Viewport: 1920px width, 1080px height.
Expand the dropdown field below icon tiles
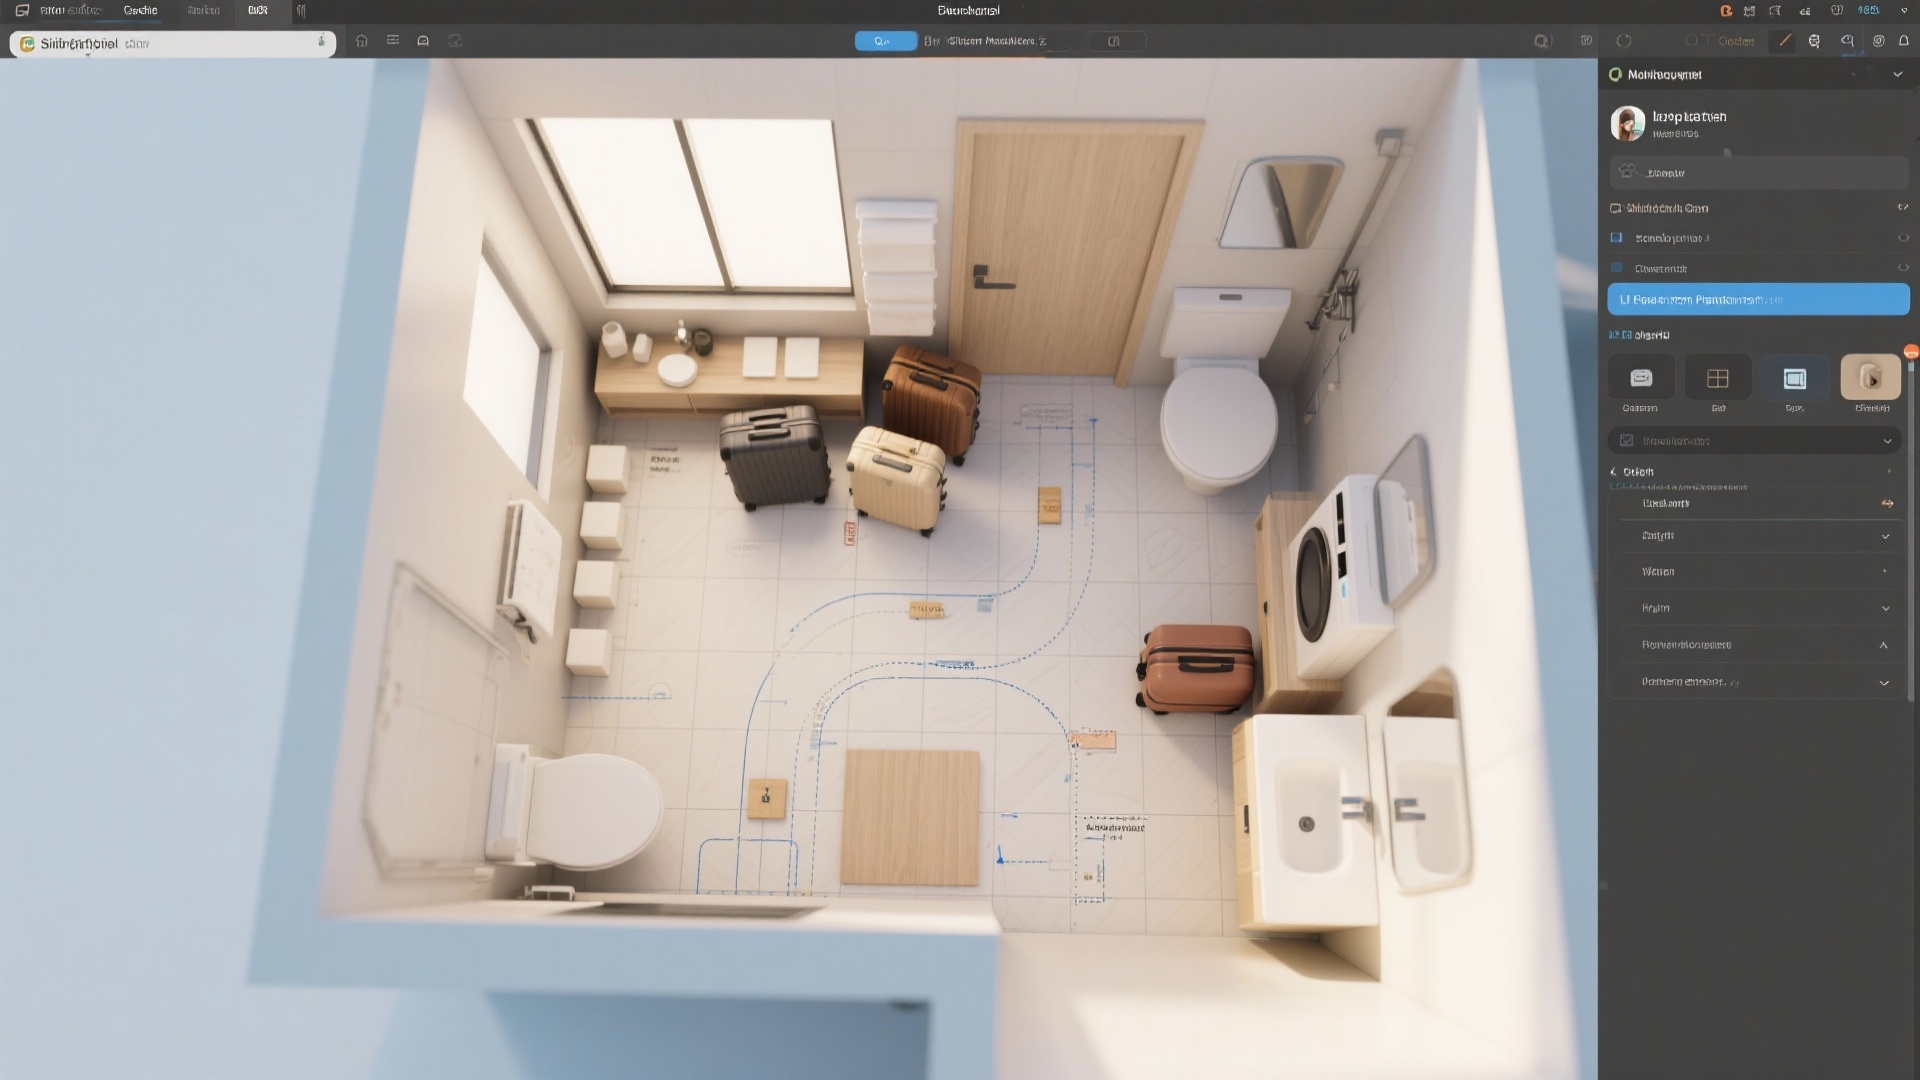1756,441
